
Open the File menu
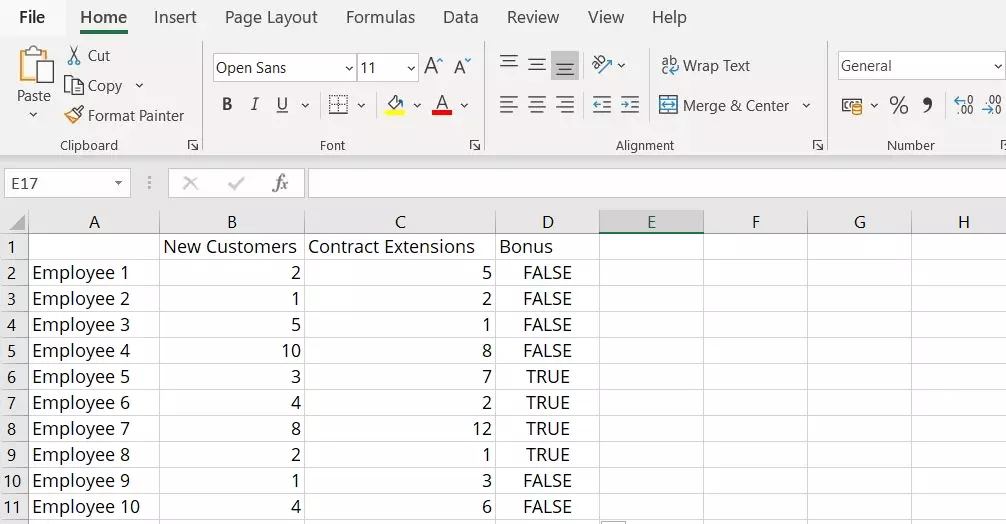[x=32, y=17]
